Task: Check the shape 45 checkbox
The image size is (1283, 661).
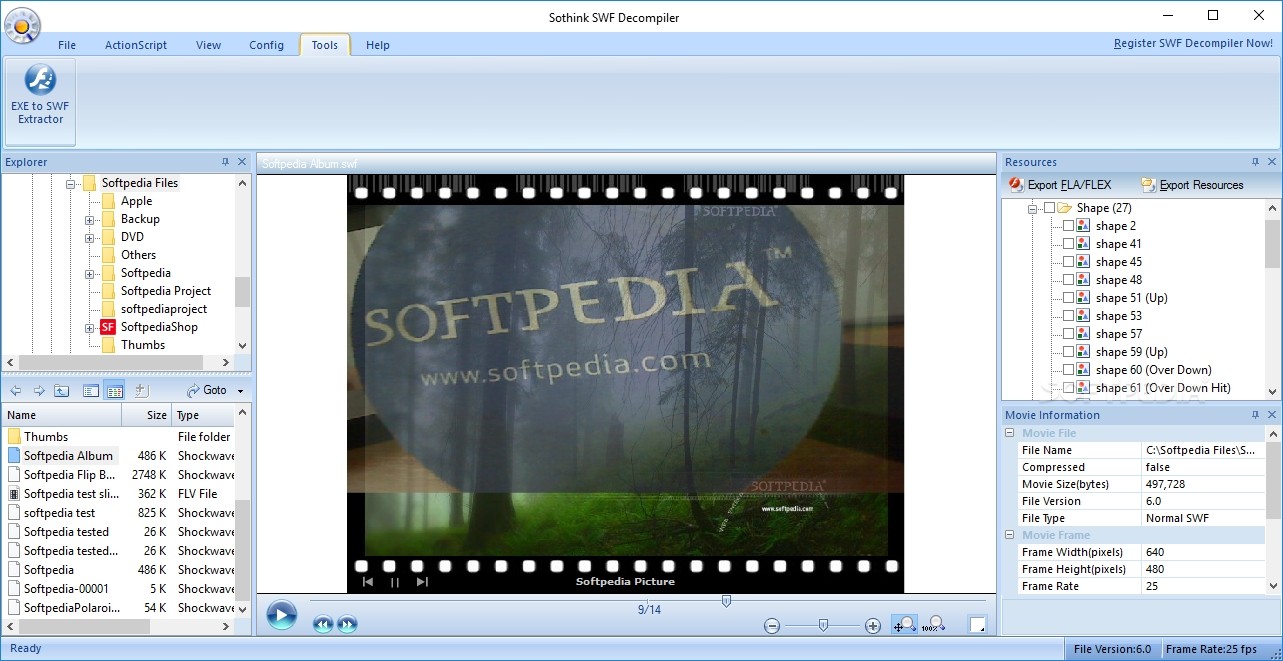Action: tap(1068, 262)
